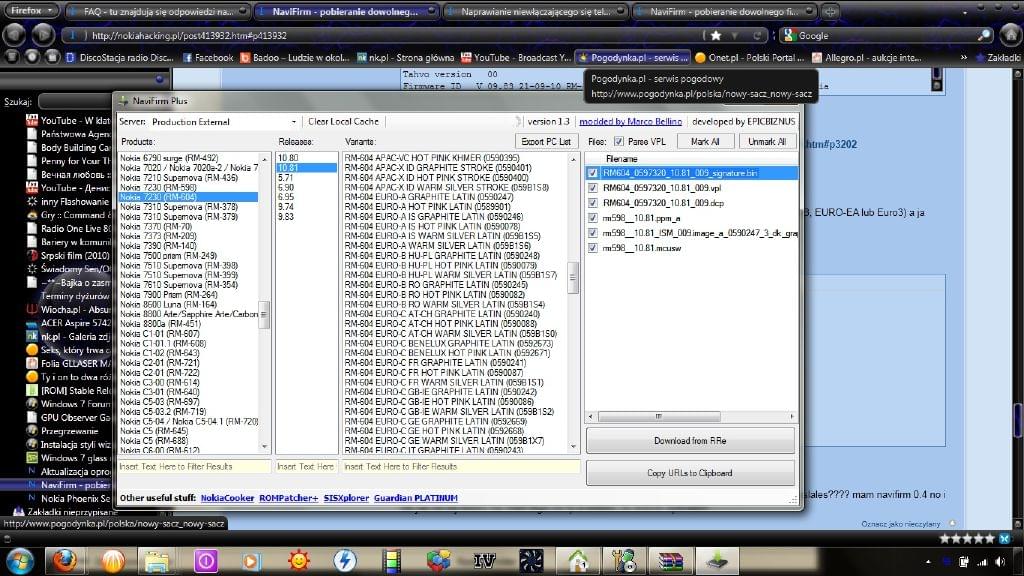Click the bookmark star in address bar
Image resolution: width=1024 pixels, height=576 pixels.
pyautogui.click(x=716, y=35)
